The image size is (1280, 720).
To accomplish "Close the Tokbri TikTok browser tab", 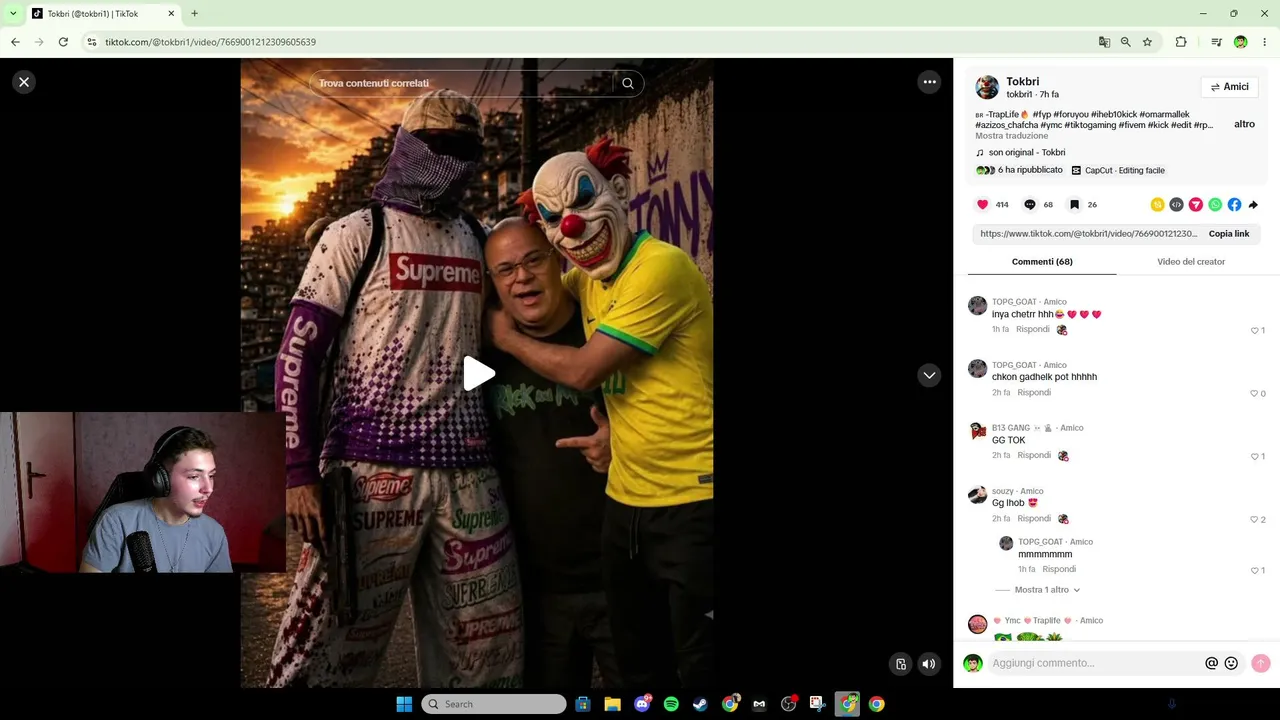I will coord(171,14).
